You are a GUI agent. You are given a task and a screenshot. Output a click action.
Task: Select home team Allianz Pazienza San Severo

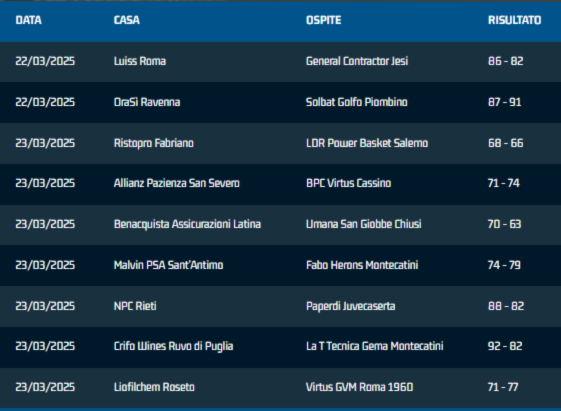pos(177,183)
